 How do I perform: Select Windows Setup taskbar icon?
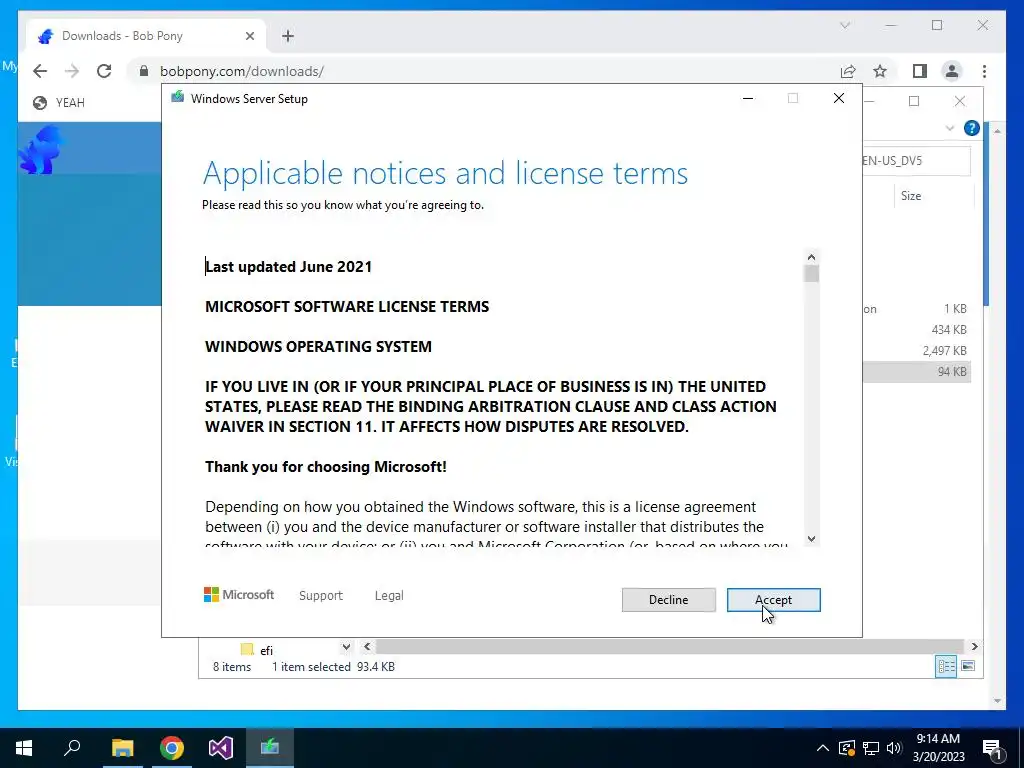click(x=270, y=748)
